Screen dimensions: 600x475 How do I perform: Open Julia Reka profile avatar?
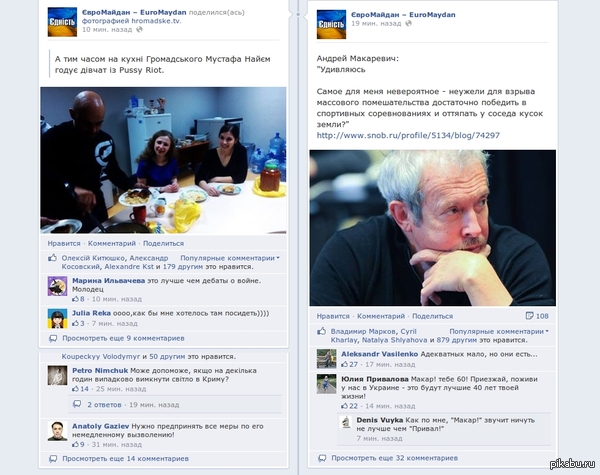click(57, 318)
